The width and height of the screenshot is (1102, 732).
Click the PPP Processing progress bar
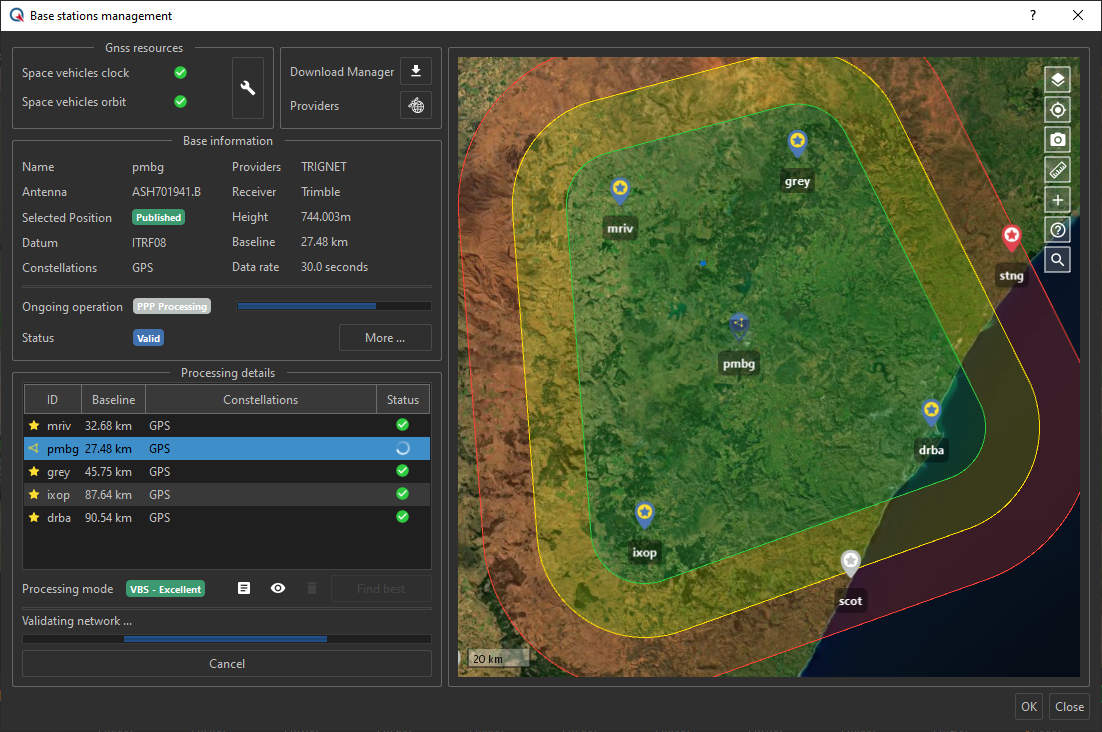pos(333,306)
